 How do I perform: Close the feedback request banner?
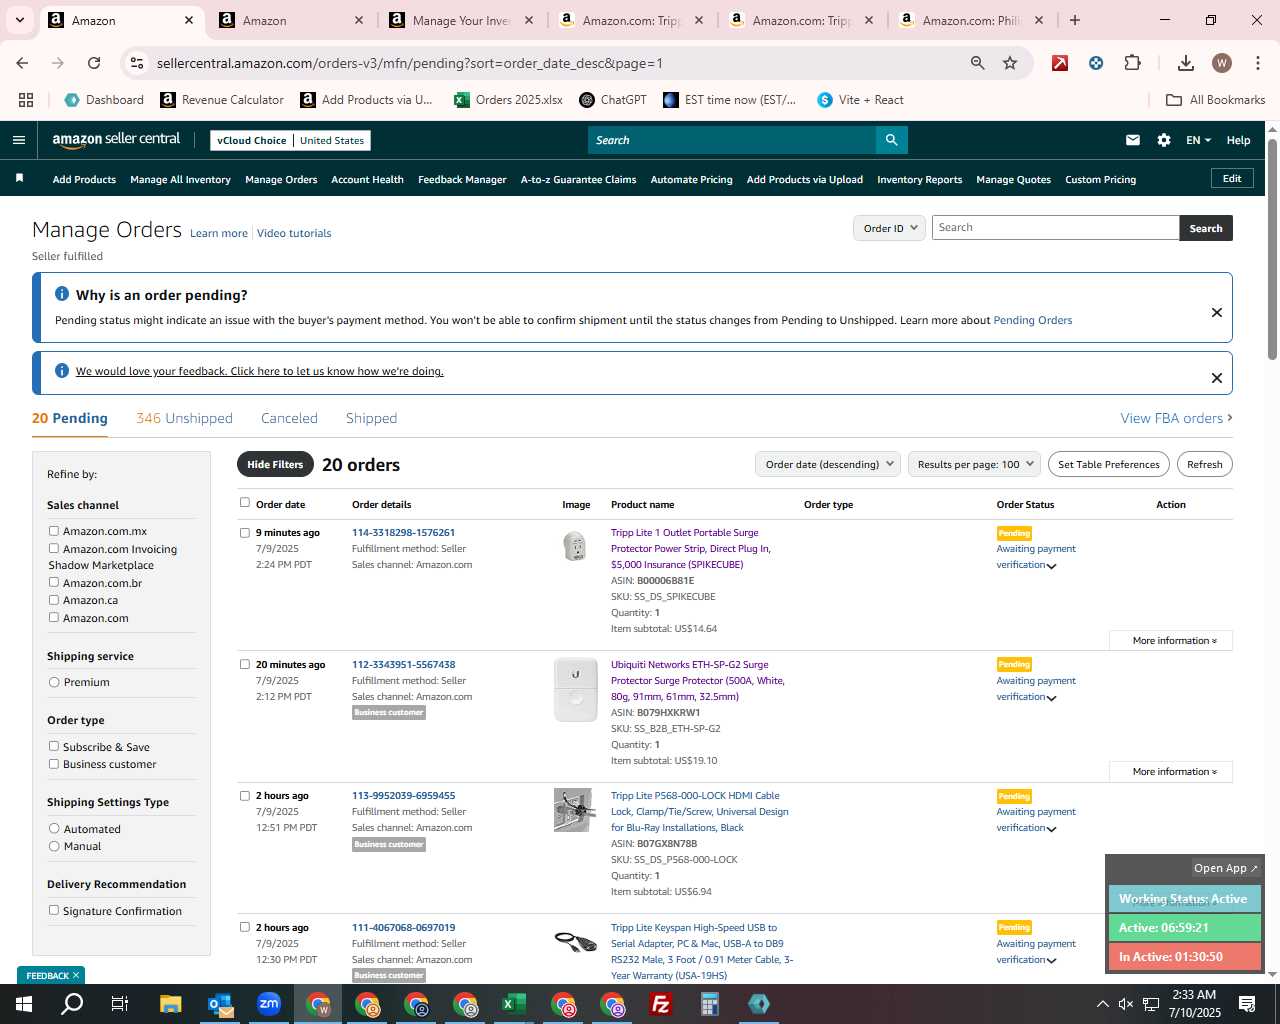point(1217,378)
